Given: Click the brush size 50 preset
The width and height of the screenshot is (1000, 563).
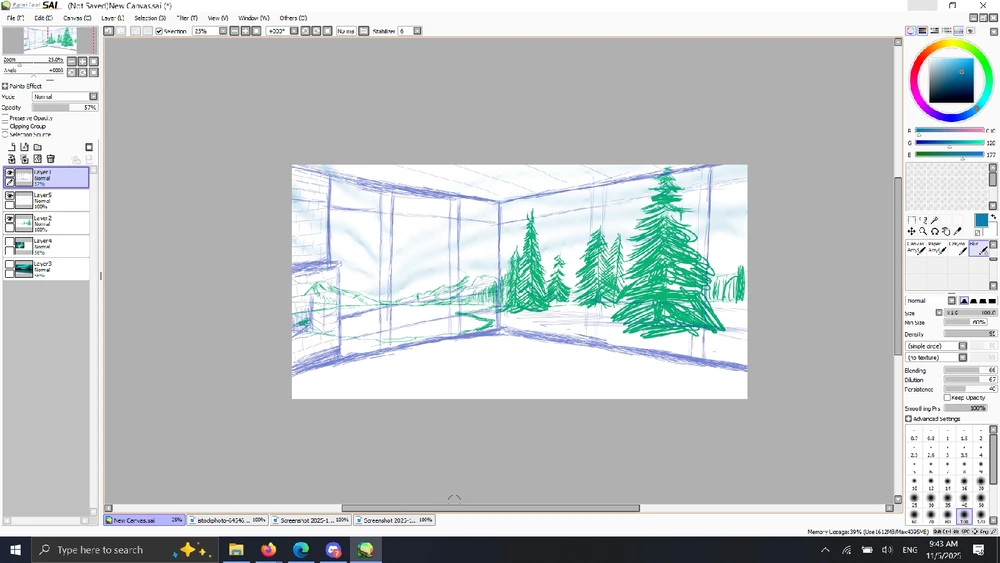Looking at the screenshot, I should [980, 498].
